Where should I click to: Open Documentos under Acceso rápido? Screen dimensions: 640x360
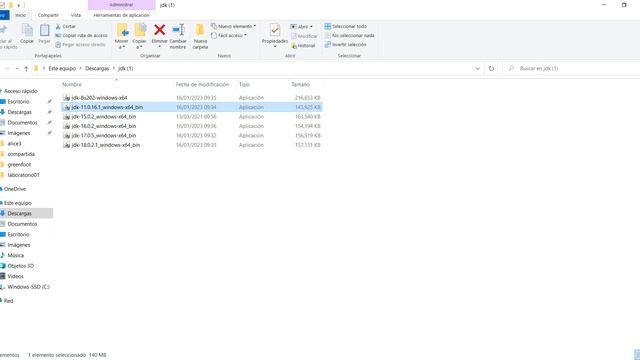(x=22, y=123)
